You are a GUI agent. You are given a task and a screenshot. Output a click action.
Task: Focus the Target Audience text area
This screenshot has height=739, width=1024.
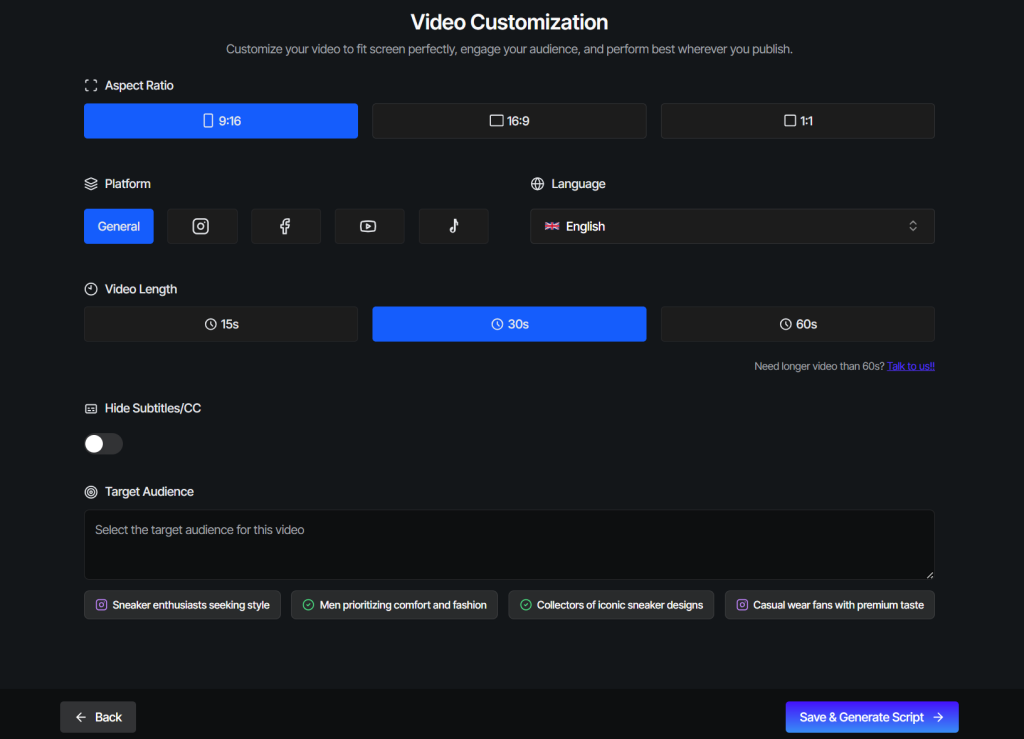tap(509, 544)
